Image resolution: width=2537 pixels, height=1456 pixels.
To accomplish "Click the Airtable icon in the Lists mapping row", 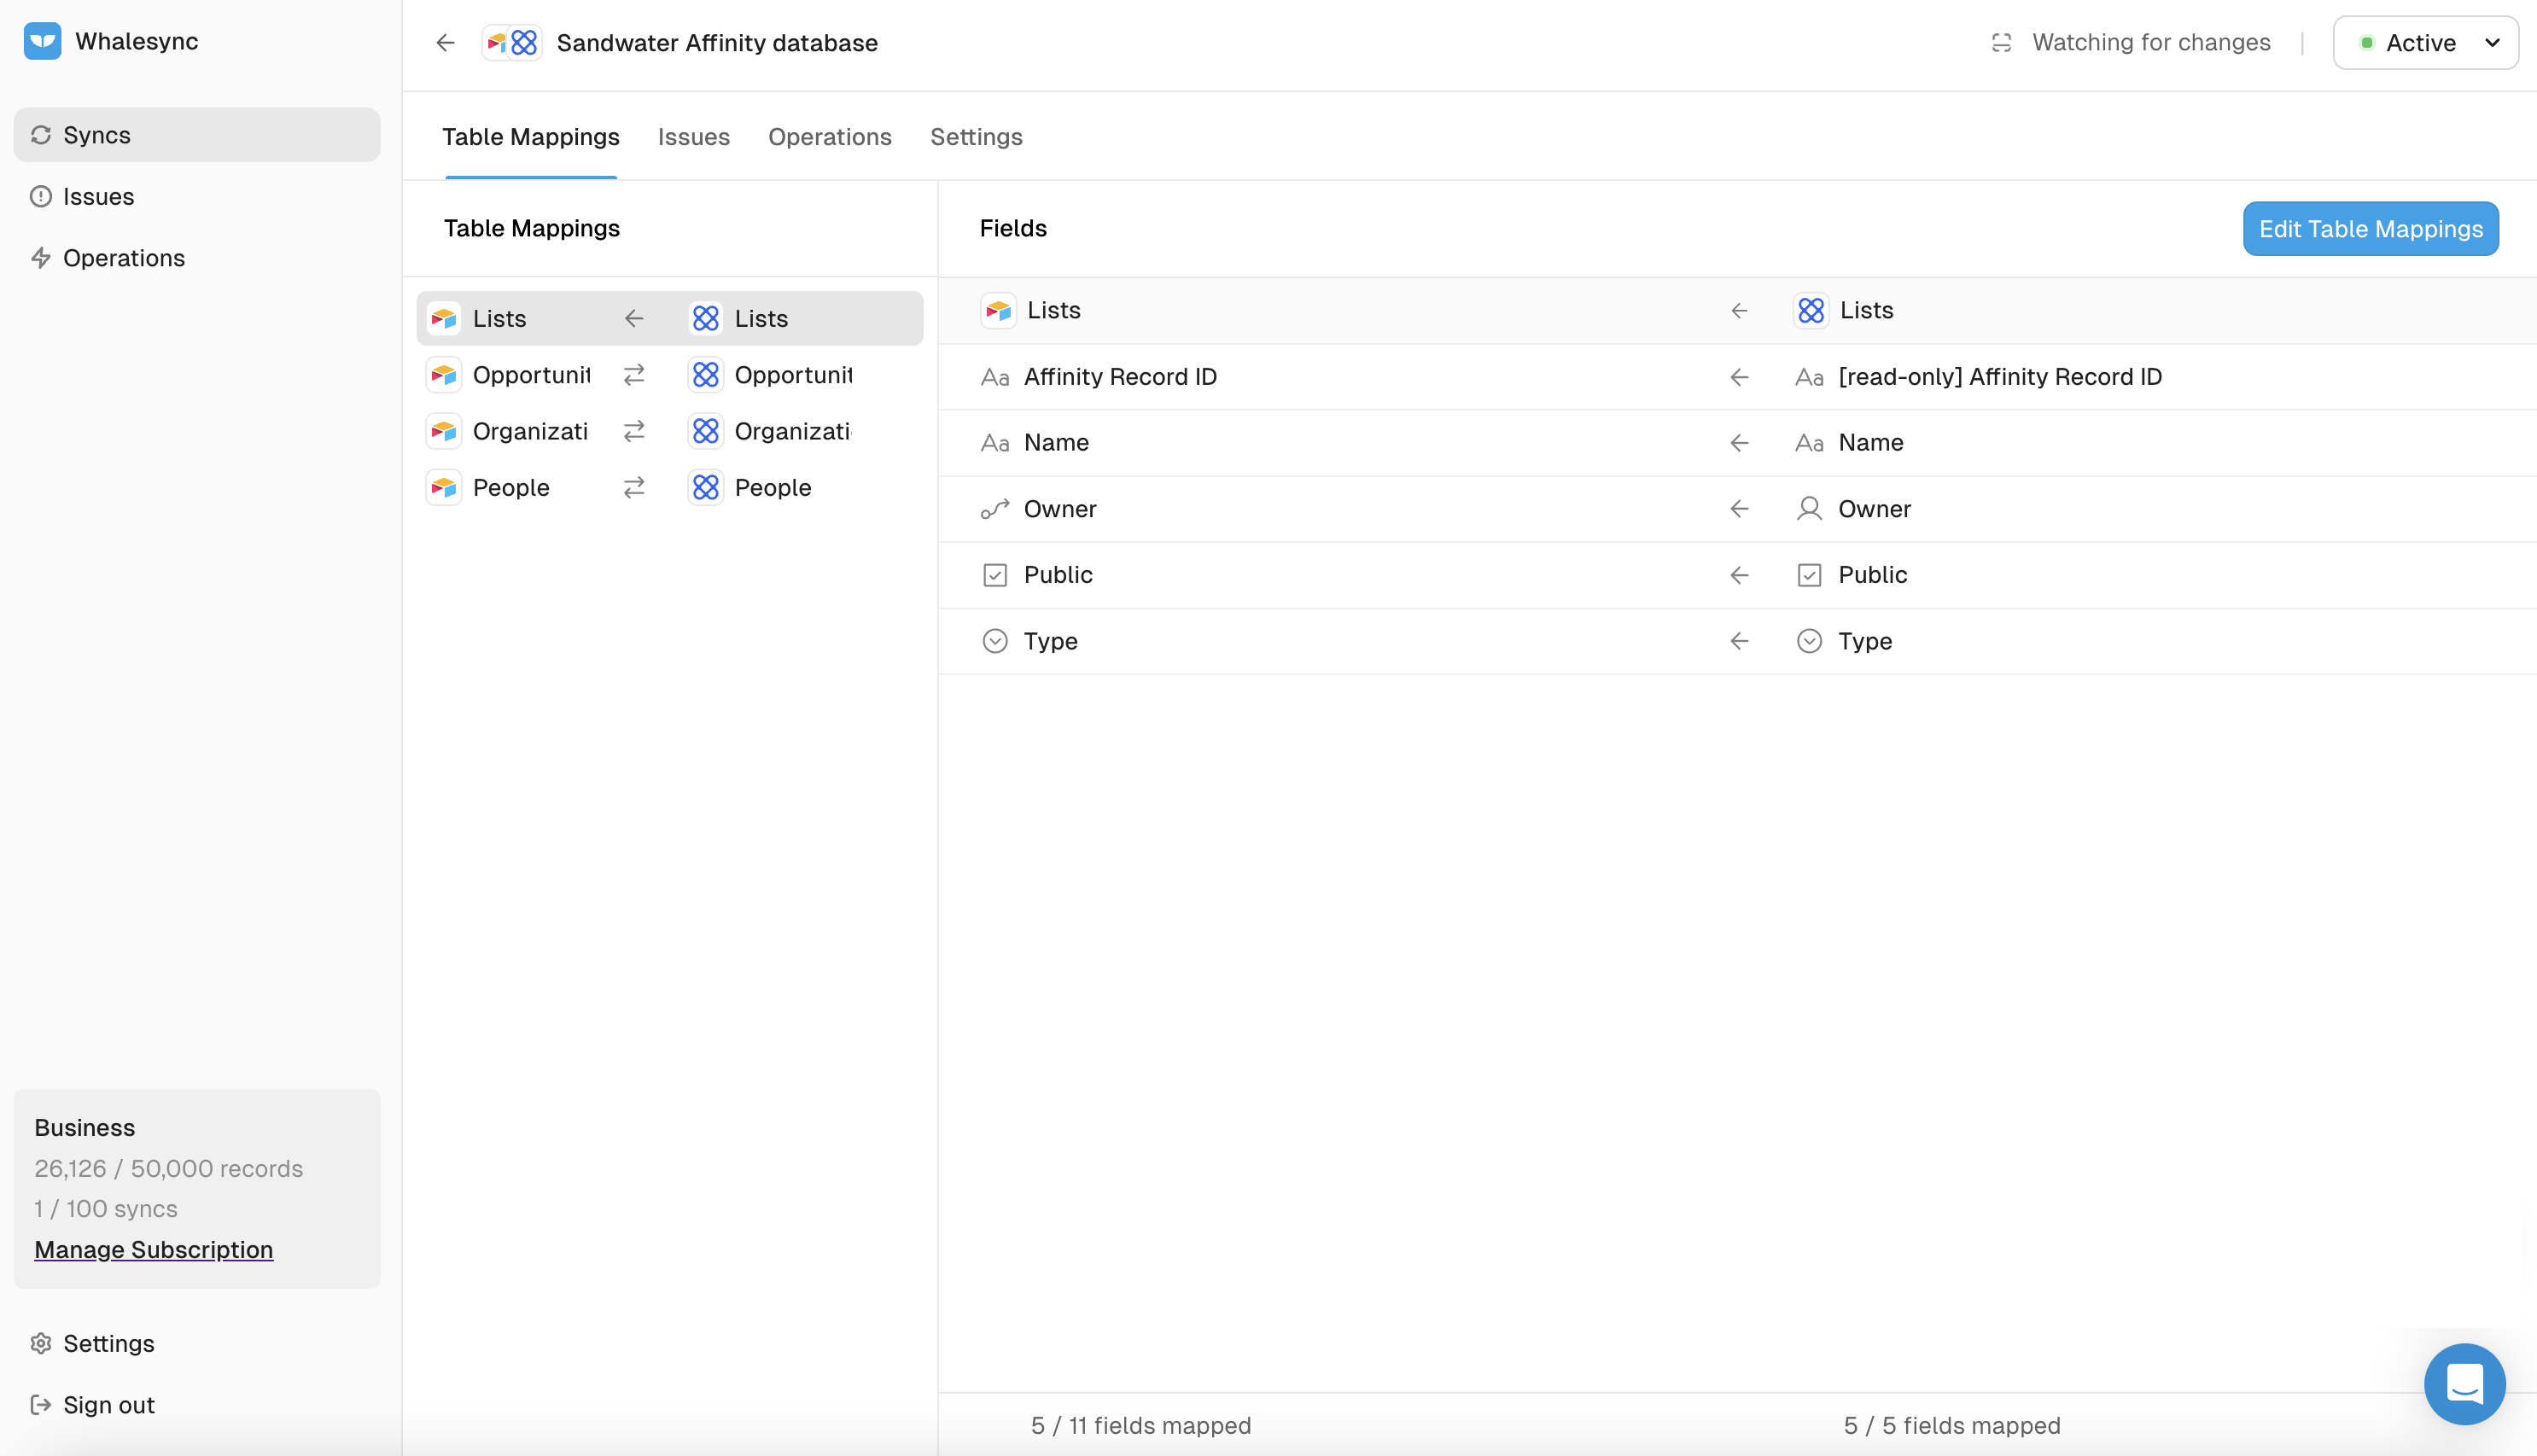I will (x=444, y=319).
